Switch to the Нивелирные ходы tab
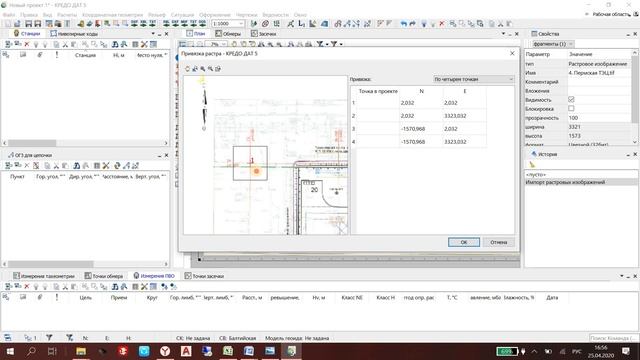The image size is (640, 360). pyautogui.click(x=74, y=33)
